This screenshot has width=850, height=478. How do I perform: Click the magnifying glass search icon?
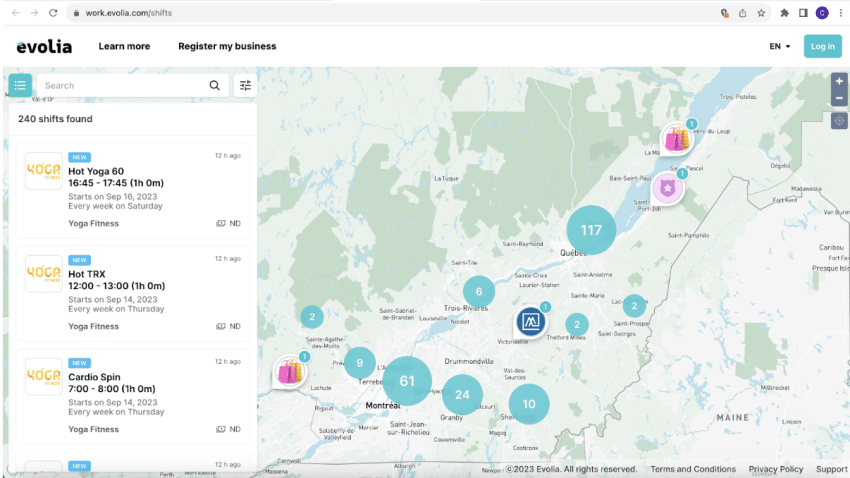click(214, 85)
